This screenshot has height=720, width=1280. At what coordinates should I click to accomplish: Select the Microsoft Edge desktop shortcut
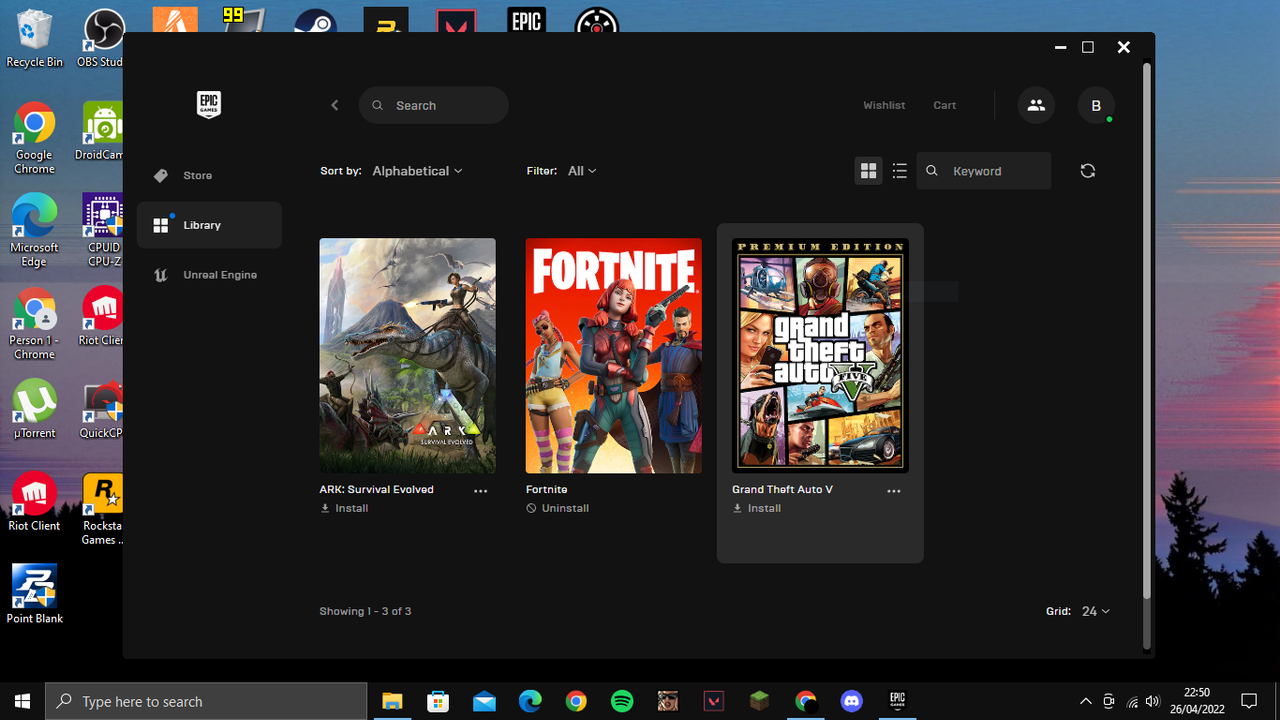(x=35, y=230)
